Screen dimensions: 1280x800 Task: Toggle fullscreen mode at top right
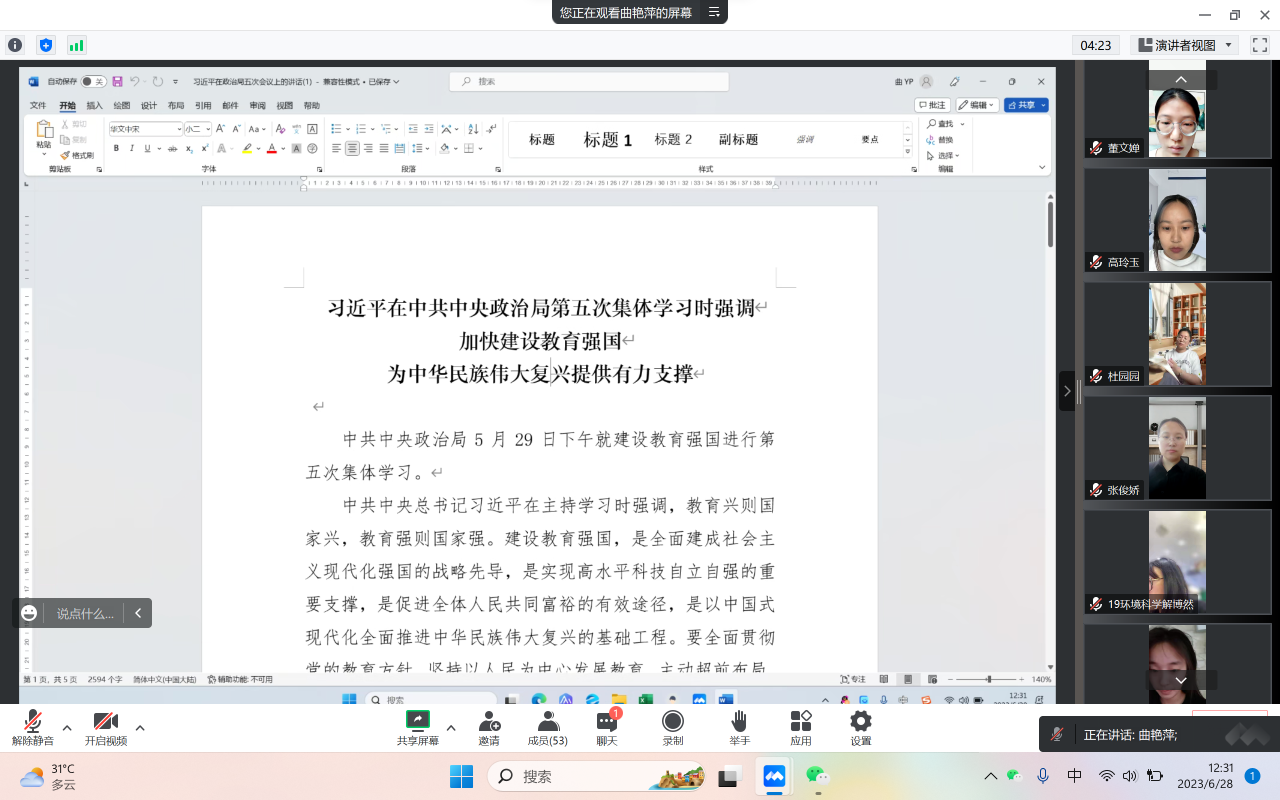[x=1260, y=45]
